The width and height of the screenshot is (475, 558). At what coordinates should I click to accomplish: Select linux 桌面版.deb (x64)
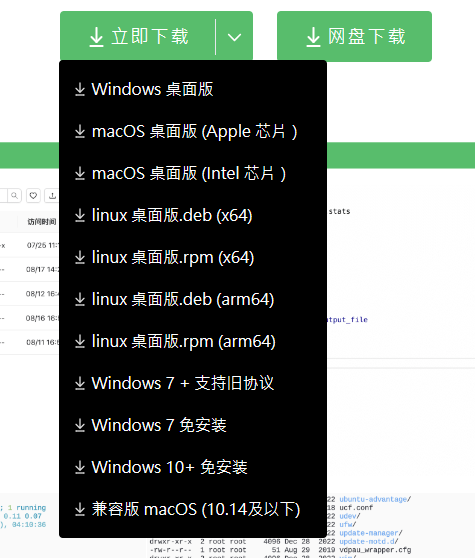pos(193,215)
